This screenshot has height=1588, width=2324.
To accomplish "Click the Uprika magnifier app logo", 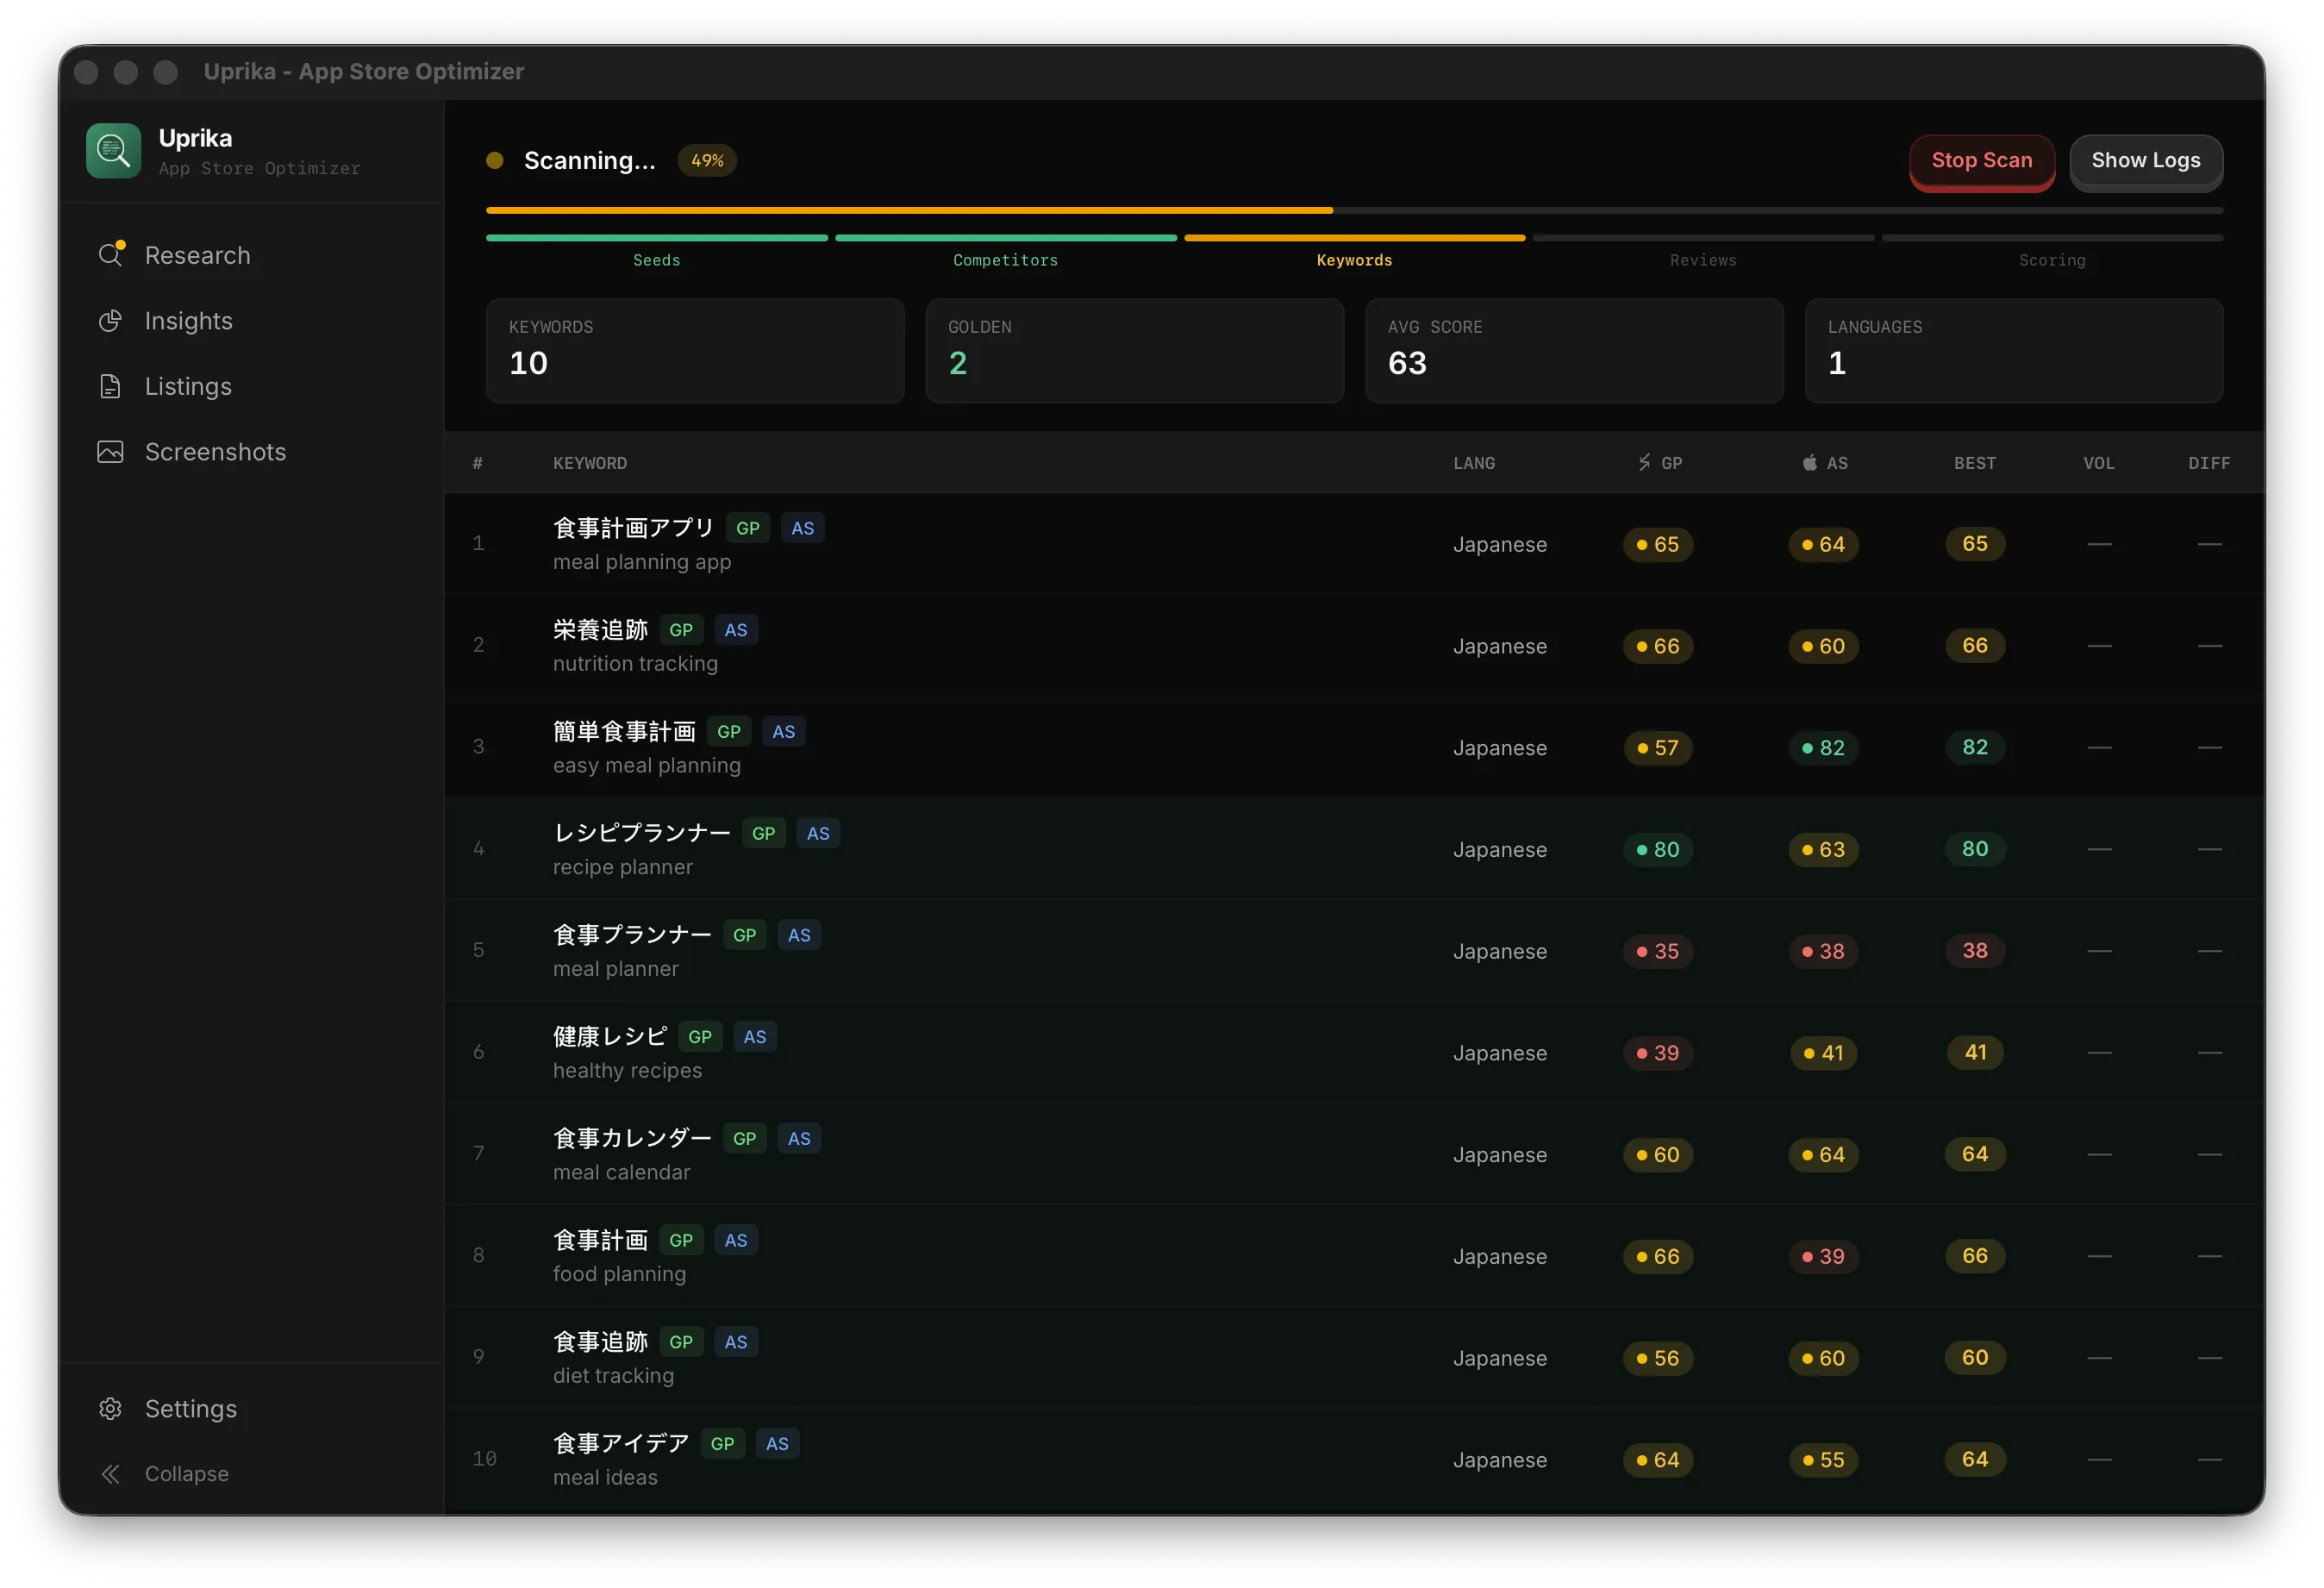I will click(113, 151).
